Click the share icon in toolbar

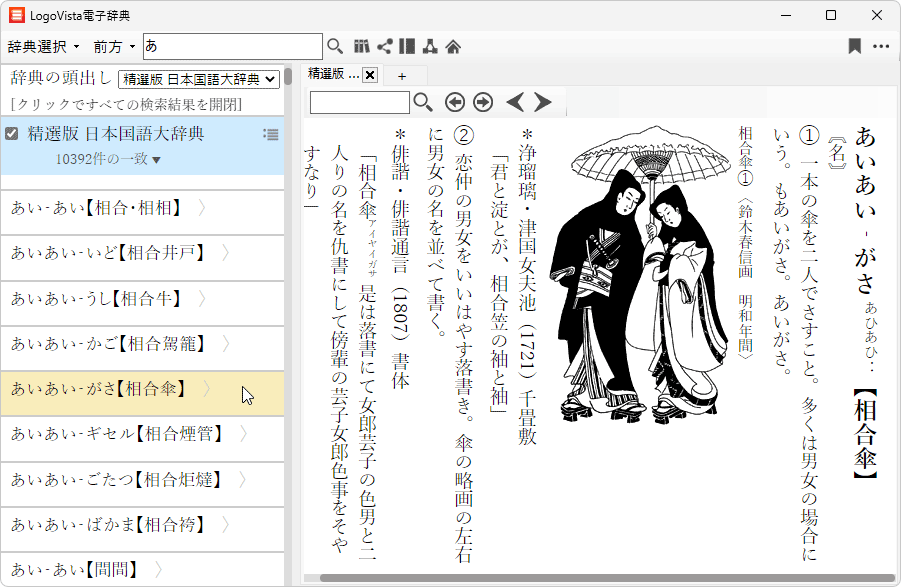point(384,46)
